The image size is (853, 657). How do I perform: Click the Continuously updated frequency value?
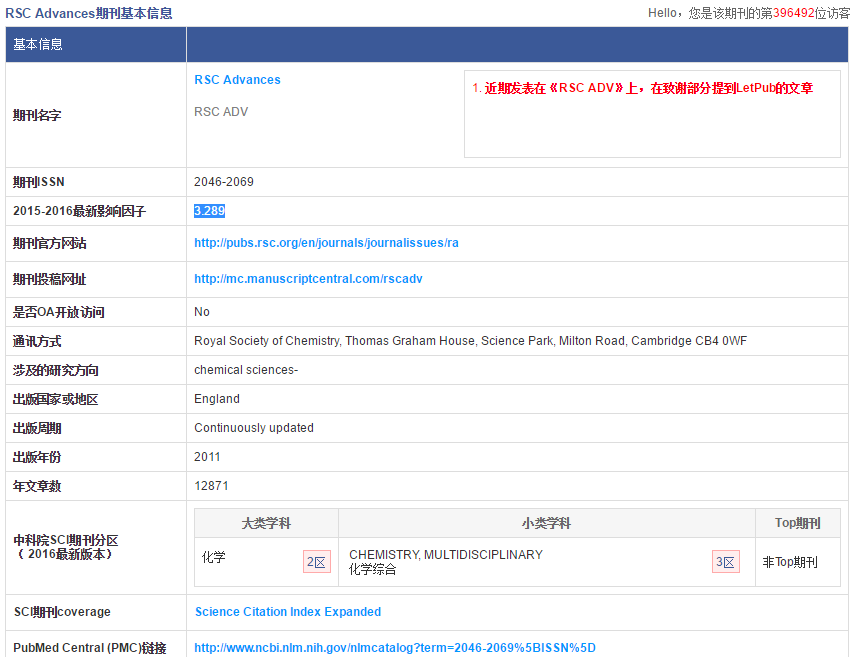pyautogui.click(x=254, y=428)
